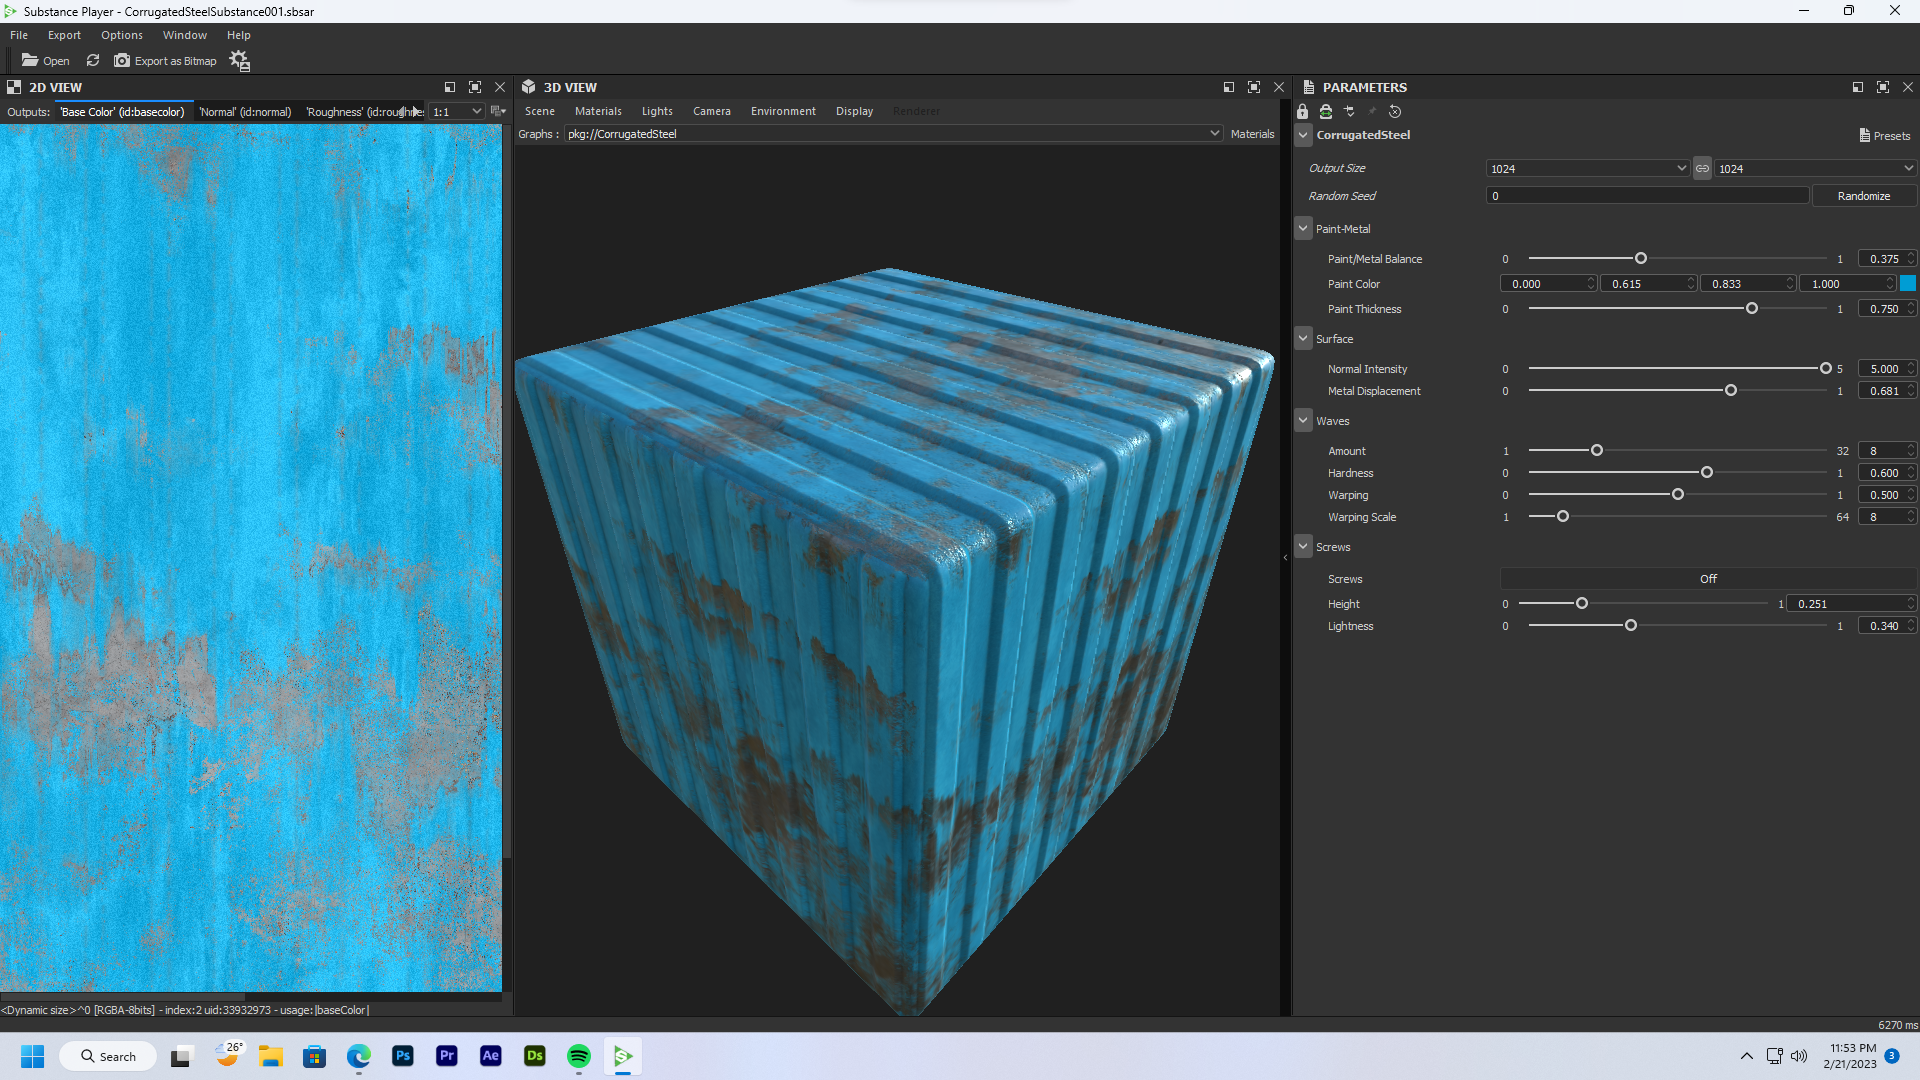Open the Lights menu in 3D View
The width and height of the screenshot is (1920, 1080).
pyautogui.click(x=657, y=111)
